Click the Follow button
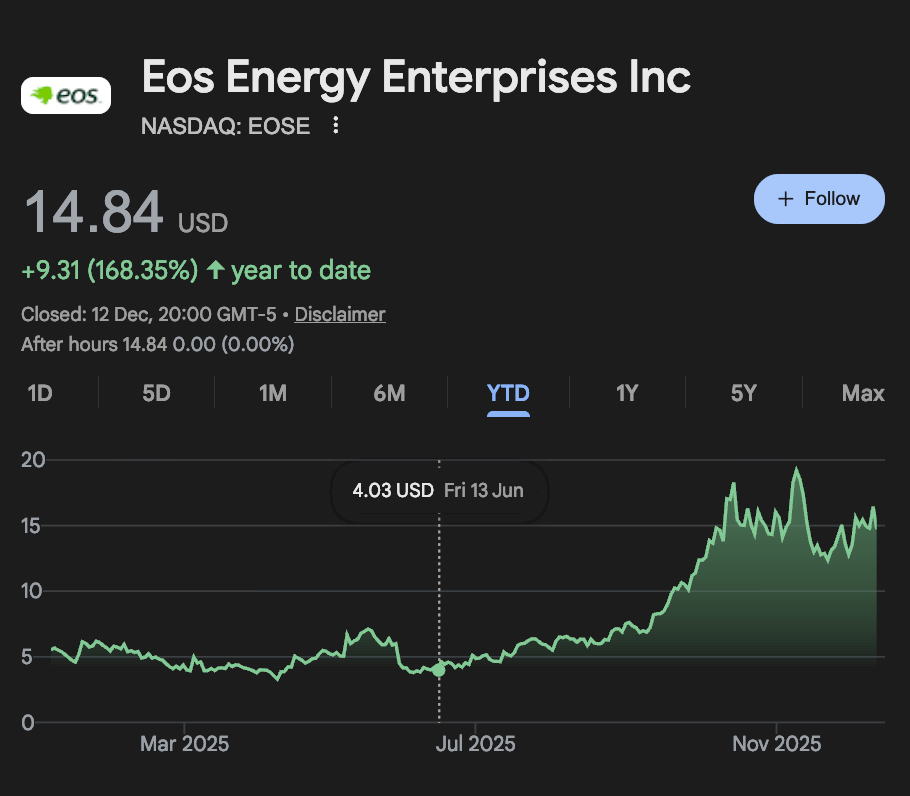The height and width of the screenshot is (796, 910). 819,198
